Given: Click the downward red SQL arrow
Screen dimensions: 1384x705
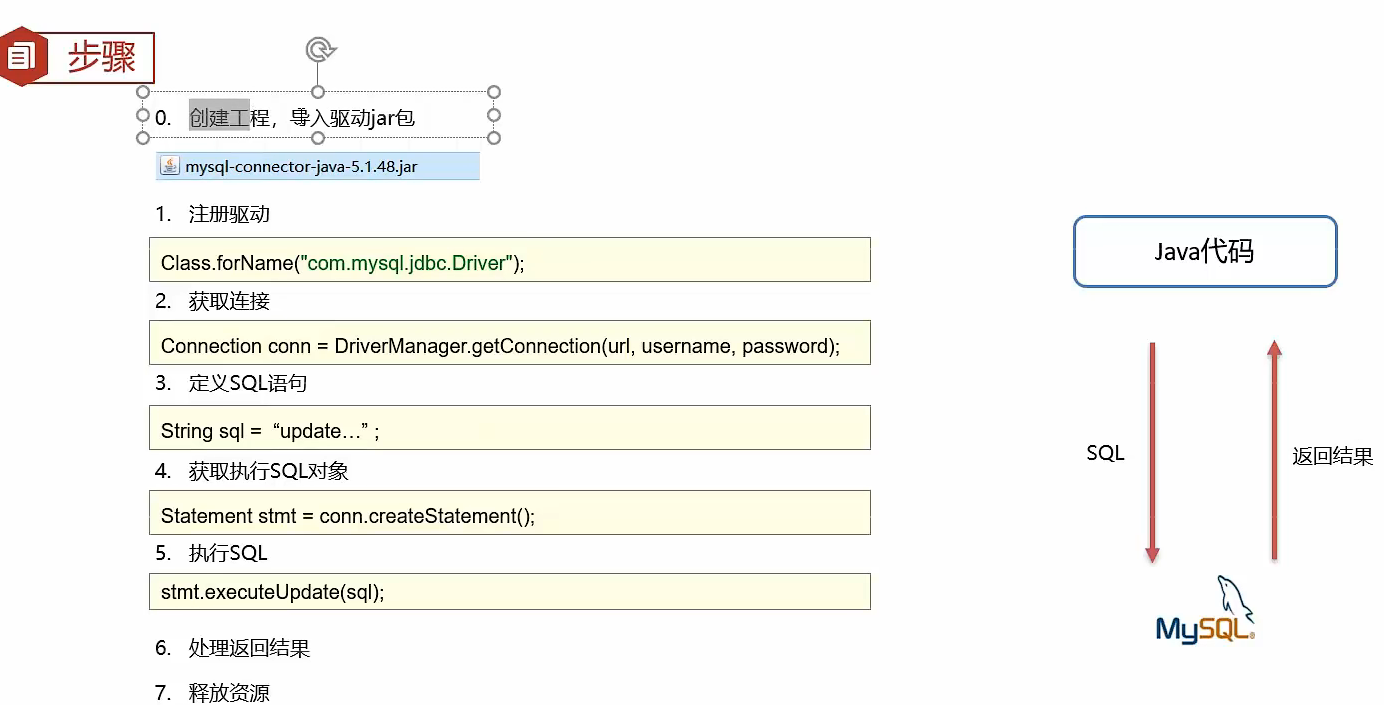Looking at the screenshot, I should tap(1152, 452).
